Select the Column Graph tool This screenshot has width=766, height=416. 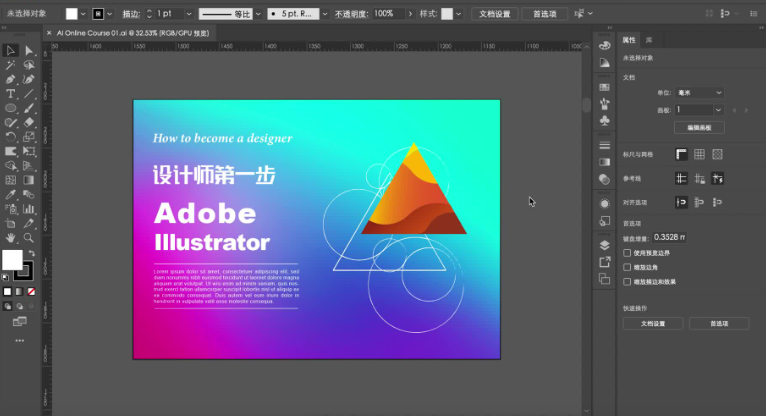(29, 209)
